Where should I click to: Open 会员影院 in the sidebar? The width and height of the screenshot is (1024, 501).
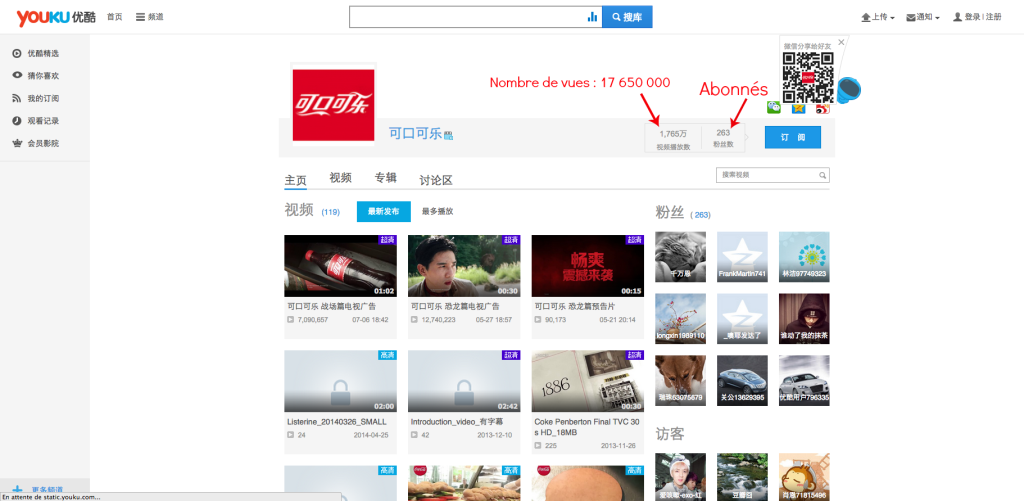point(44,143)
